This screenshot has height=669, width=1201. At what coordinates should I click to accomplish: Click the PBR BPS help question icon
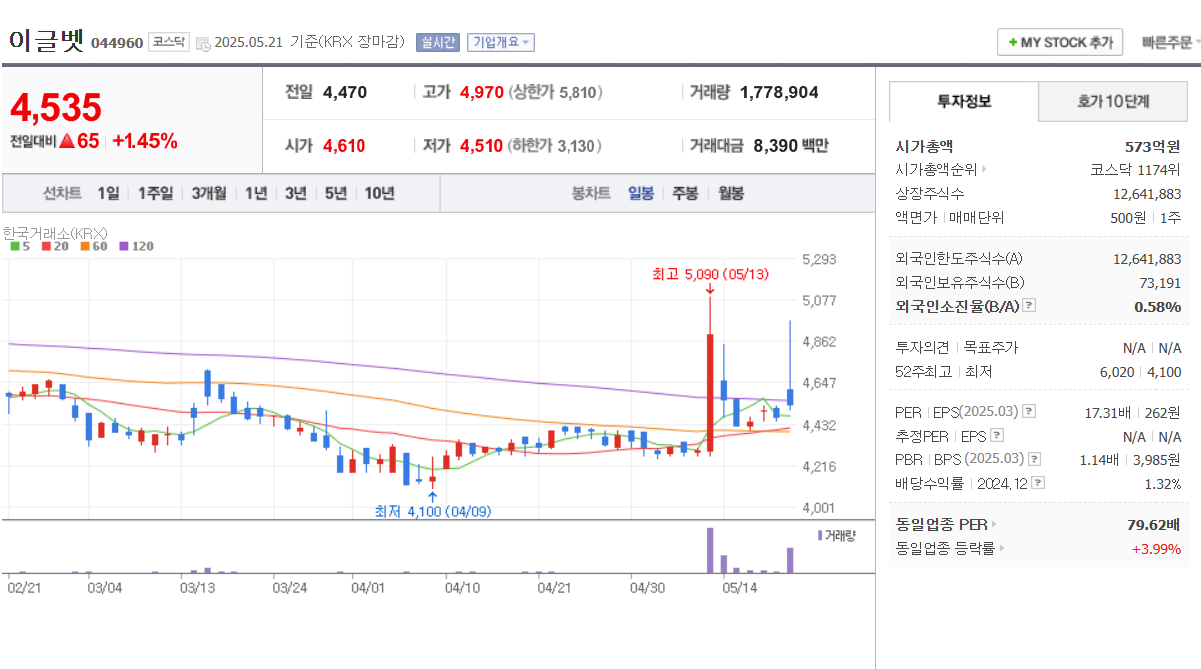1034,460
